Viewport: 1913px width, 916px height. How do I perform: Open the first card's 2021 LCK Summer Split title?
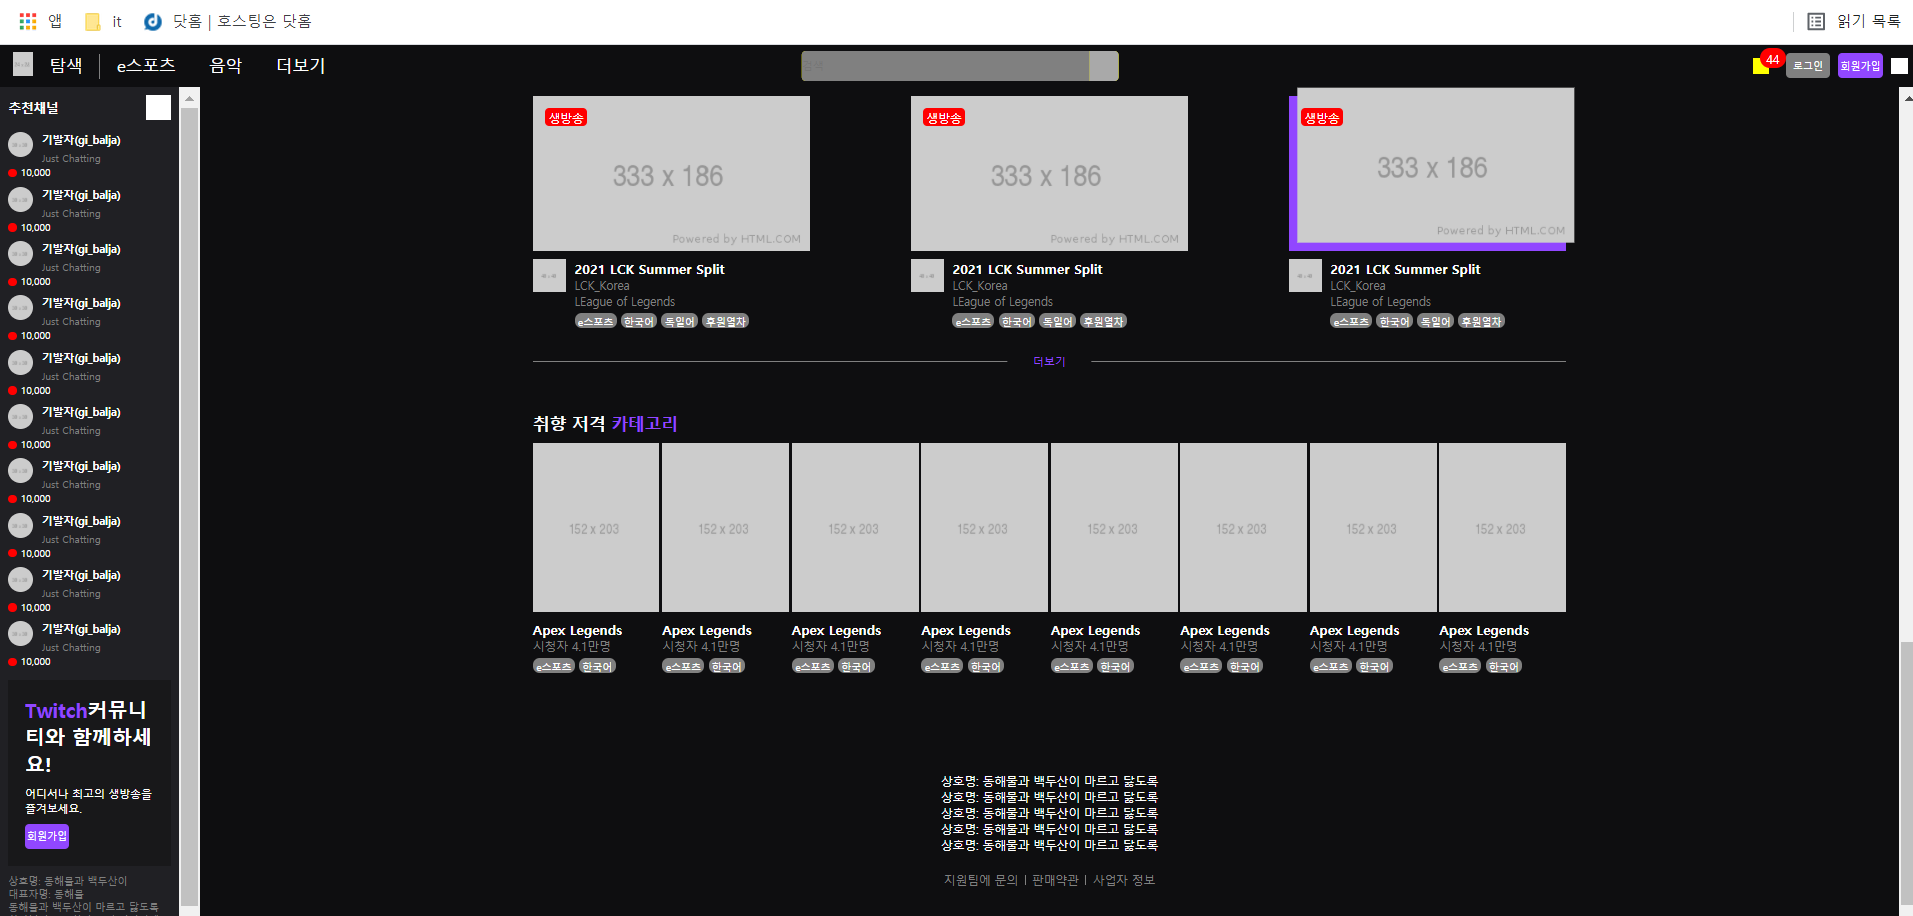[649, 269]
